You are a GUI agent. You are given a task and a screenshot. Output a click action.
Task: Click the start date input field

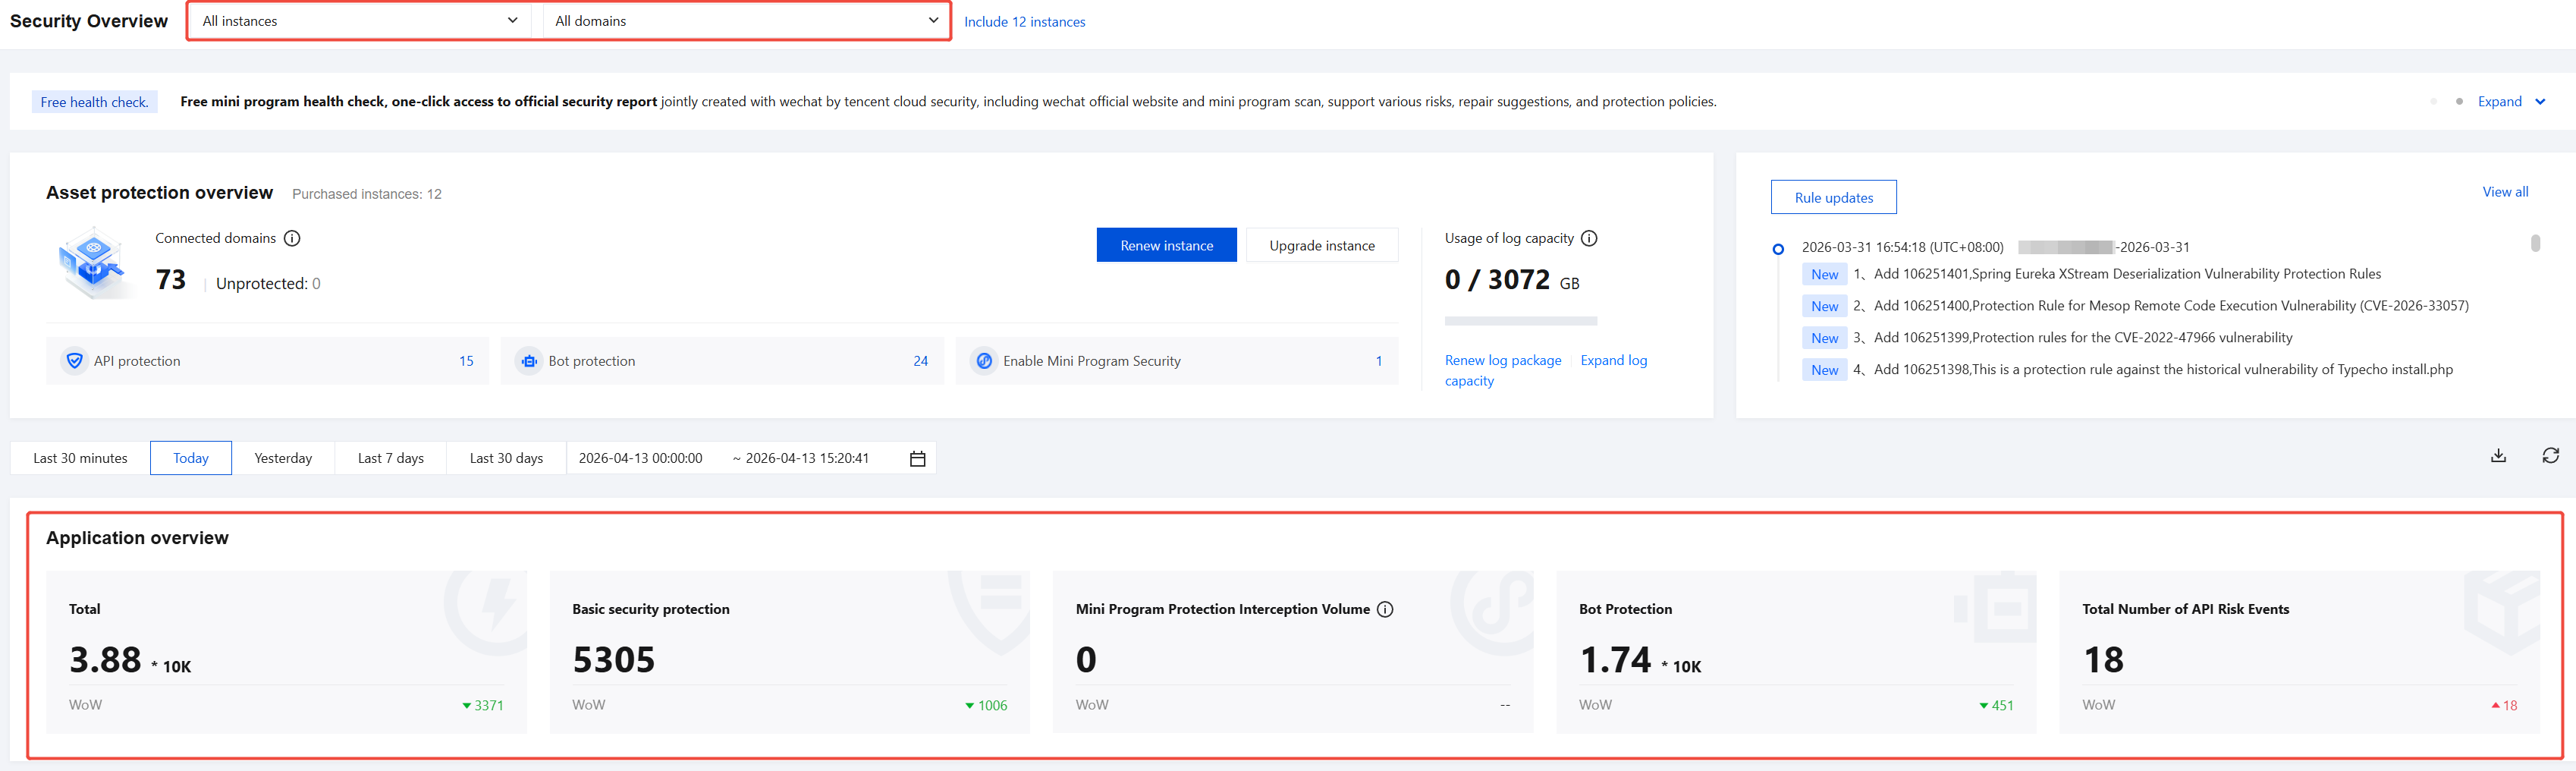[641, 458]
